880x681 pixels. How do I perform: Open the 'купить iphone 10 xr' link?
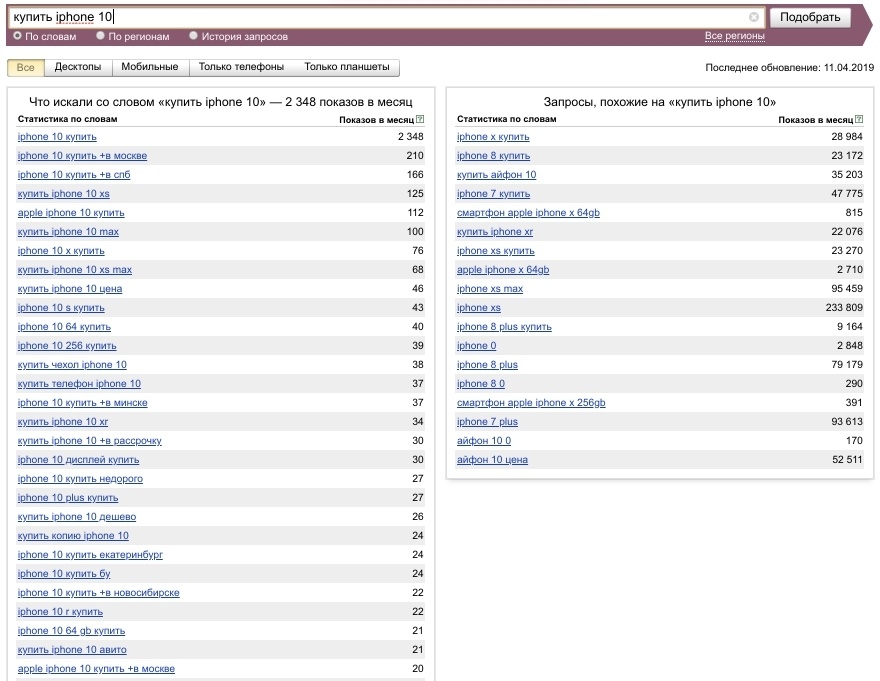coord(63,422)
